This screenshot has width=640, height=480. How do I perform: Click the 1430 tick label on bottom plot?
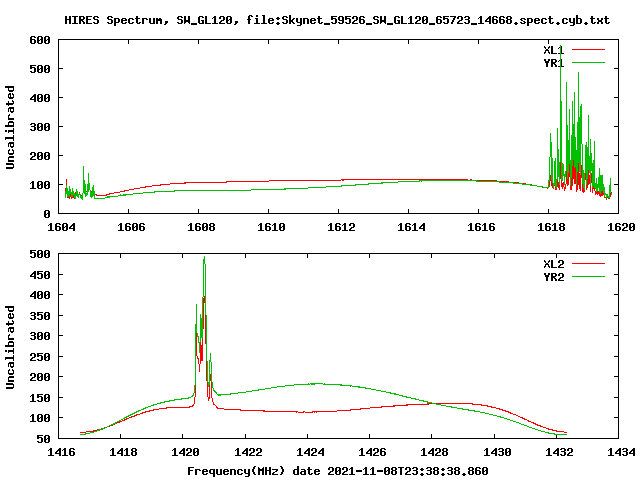pyautogui.click(x=497, y=452)
